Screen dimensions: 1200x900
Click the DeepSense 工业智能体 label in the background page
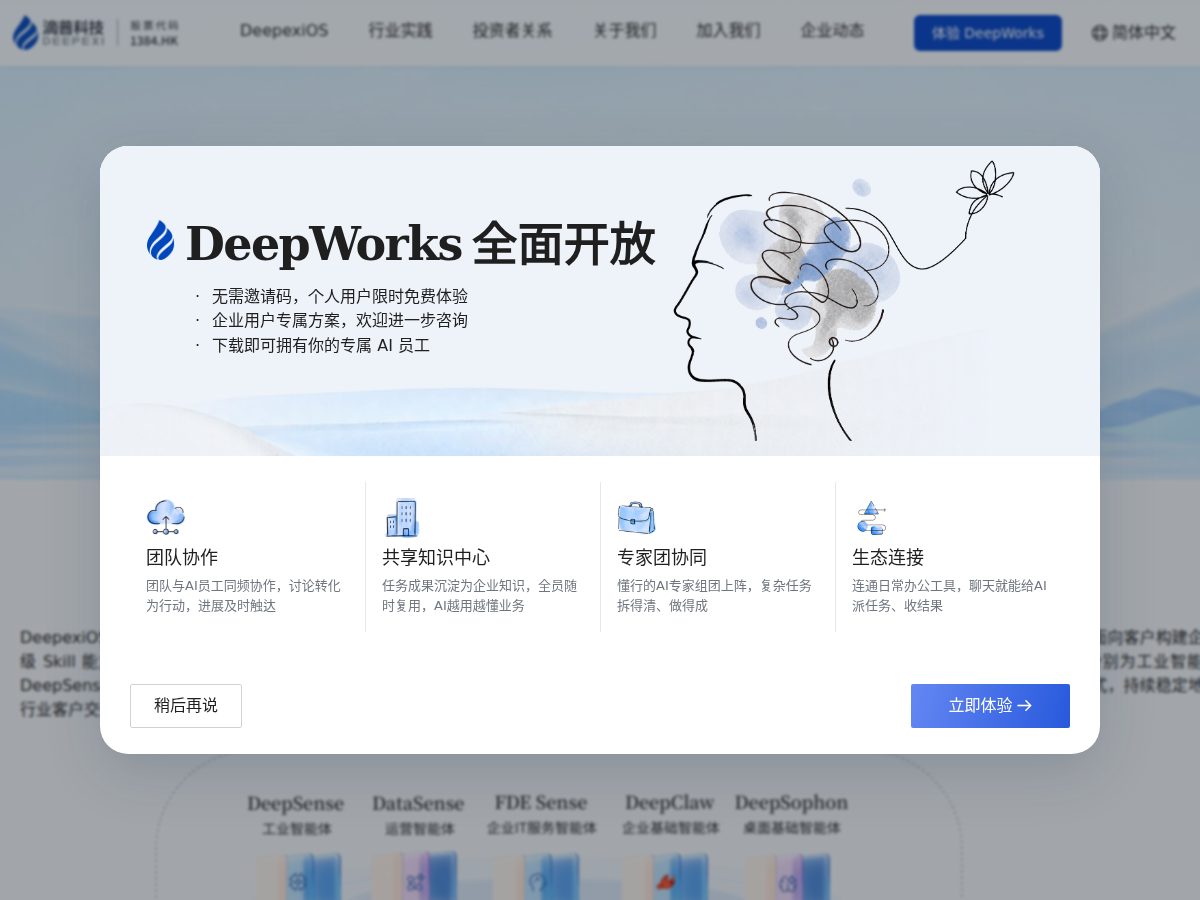point(296,815)
